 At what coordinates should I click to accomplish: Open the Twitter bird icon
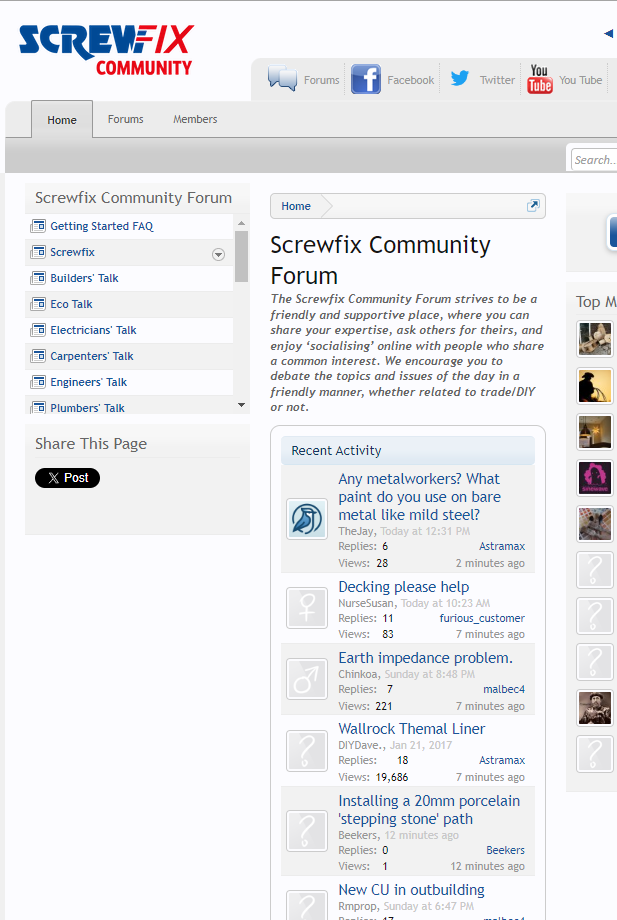coord(460,79)
